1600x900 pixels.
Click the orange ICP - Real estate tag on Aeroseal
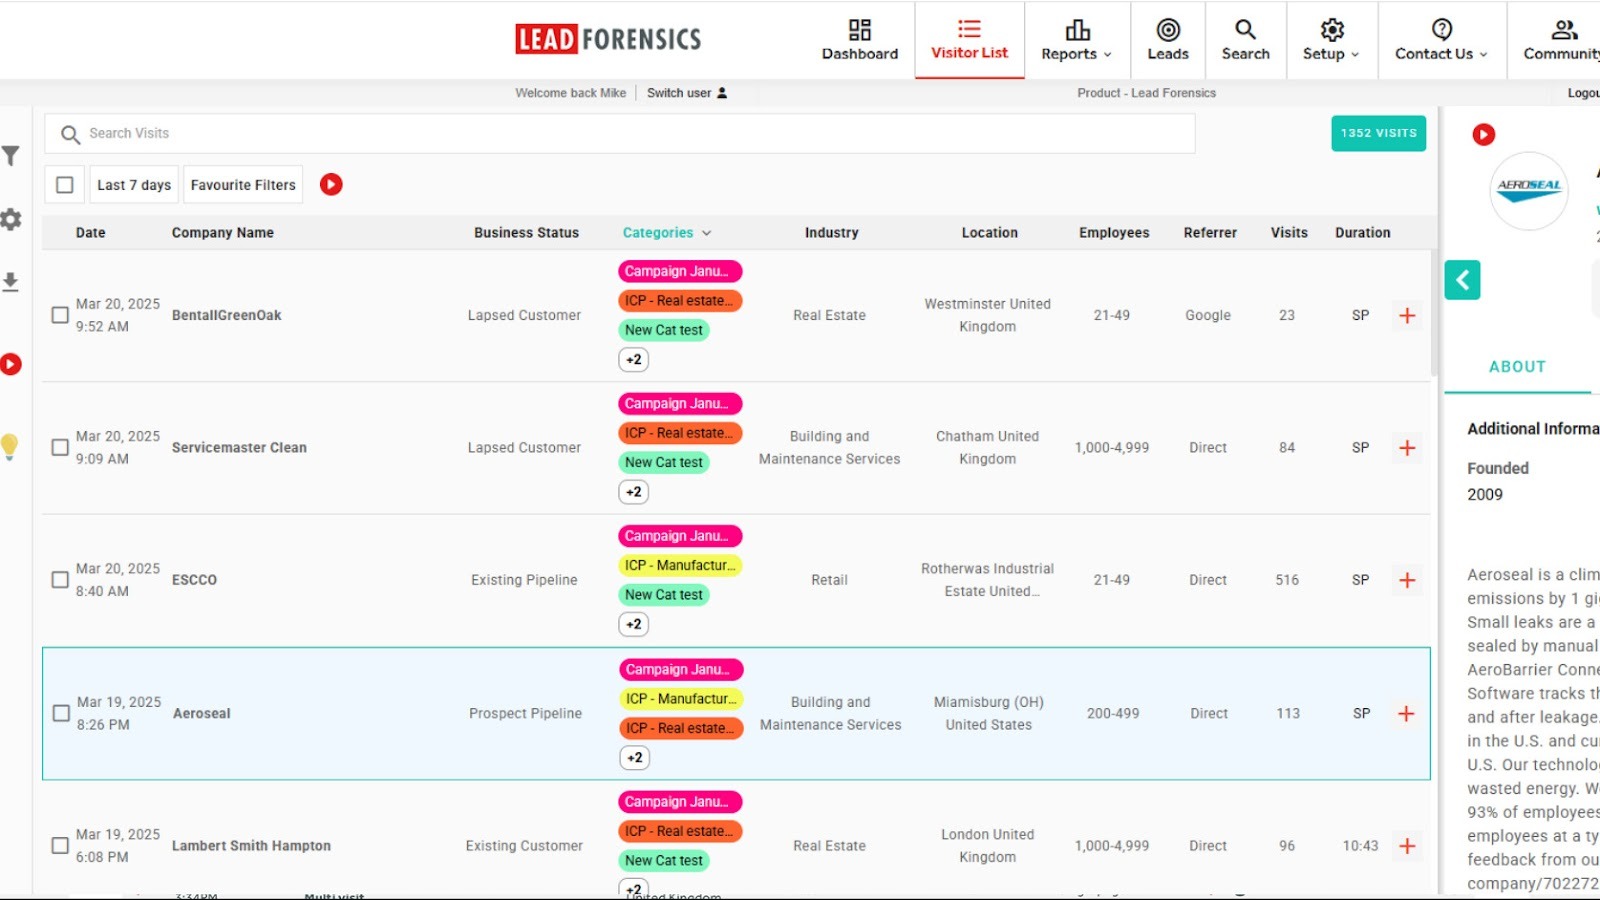pyautogui.click(x=681, y=728)
